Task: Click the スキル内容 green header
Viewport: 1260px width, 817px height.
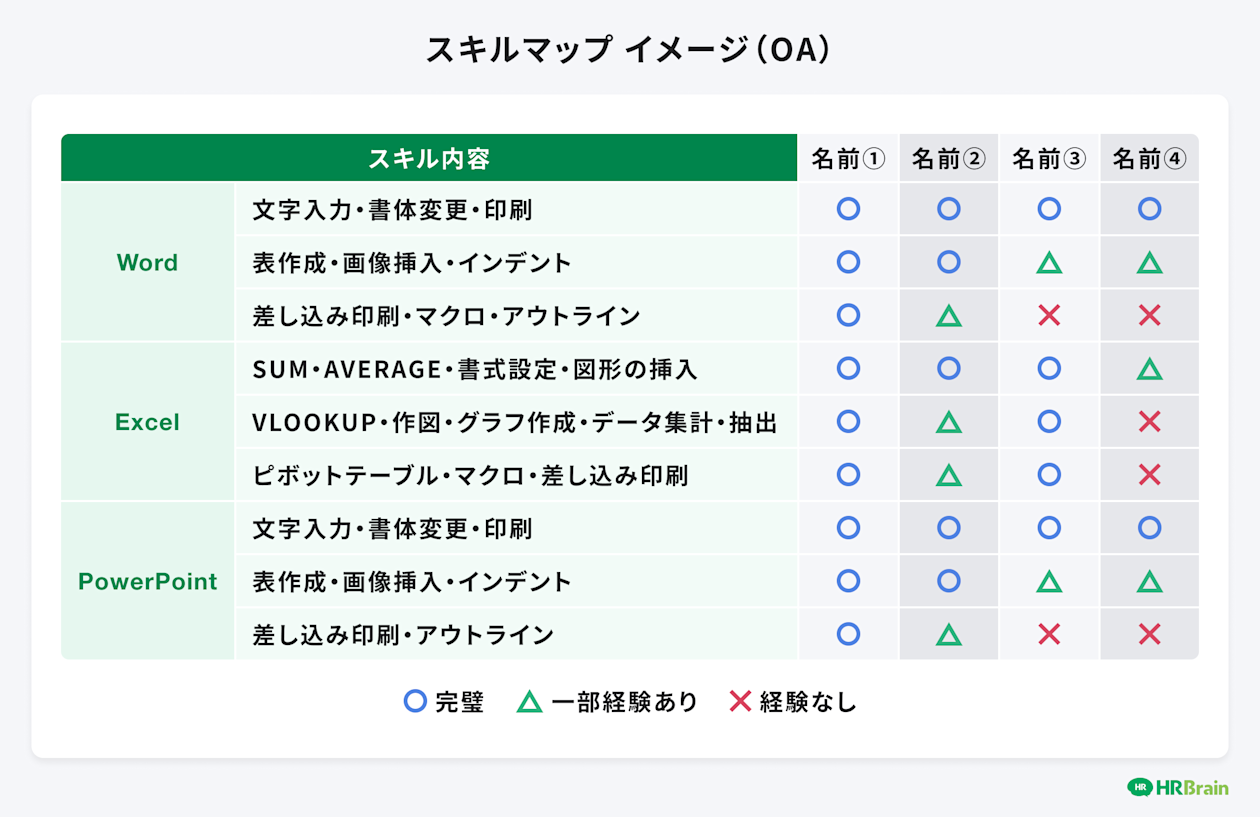Action: (429, 158)
